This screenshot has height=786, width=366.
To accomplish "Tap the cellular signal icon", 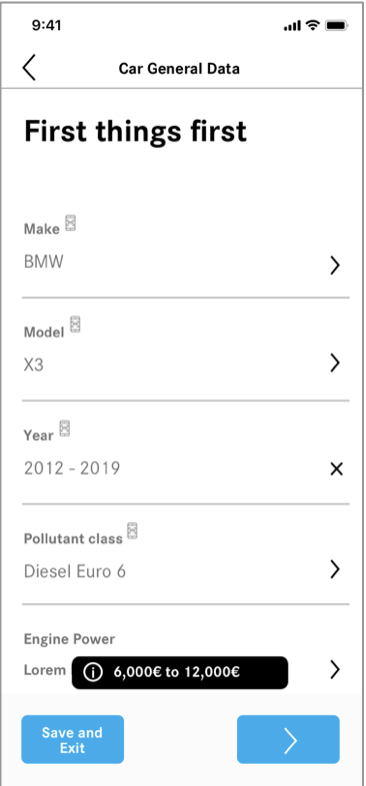I will click(x=292, y=26).
